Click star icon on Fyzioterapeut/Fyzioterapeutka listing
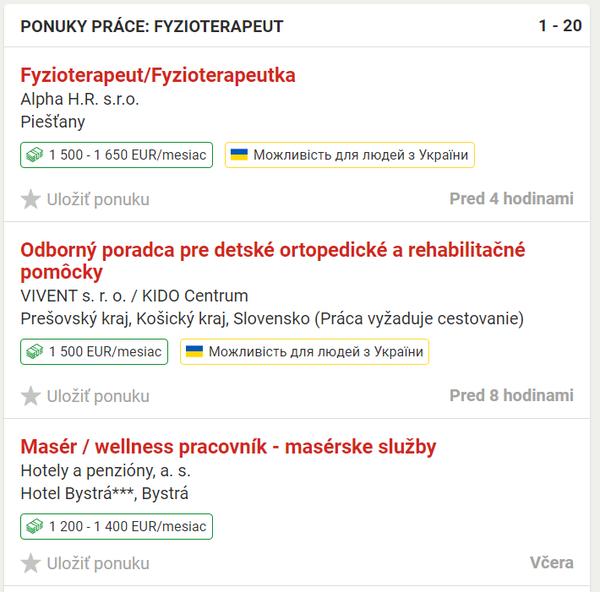Image resolution: width=600 pixels, height=592 pixels. [x=31, y=199]
